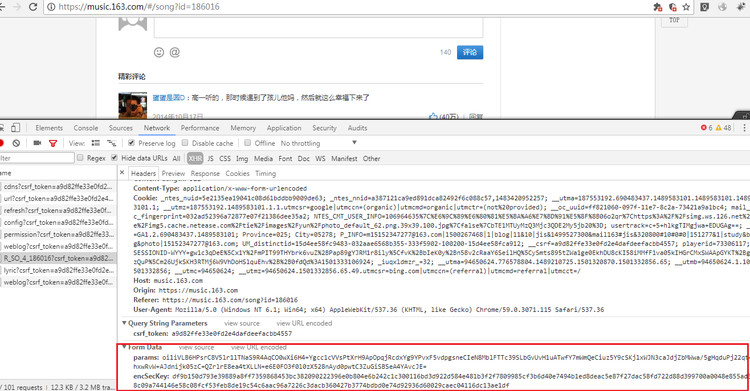Toggle the Regex filter checkbox
750x391 pixels.
80,157
